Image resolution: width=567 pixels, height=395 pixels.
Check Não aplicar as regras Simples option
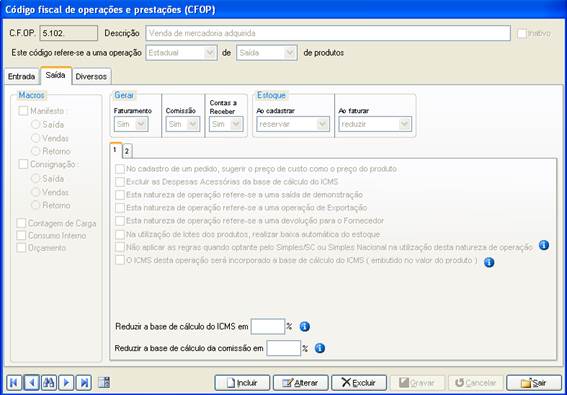(x=120, y=247)
